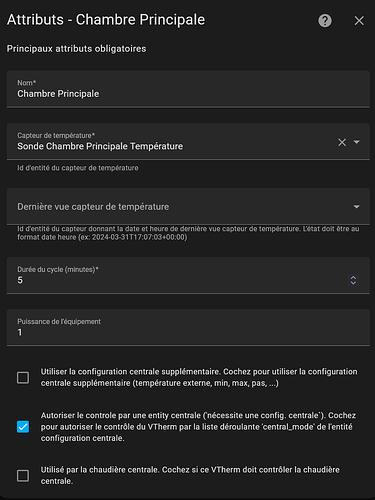Check Utilisé par la chaudière centrale box
Image resolution: width=375 pixels, height=500 pixels.
(x=23, y=476)
